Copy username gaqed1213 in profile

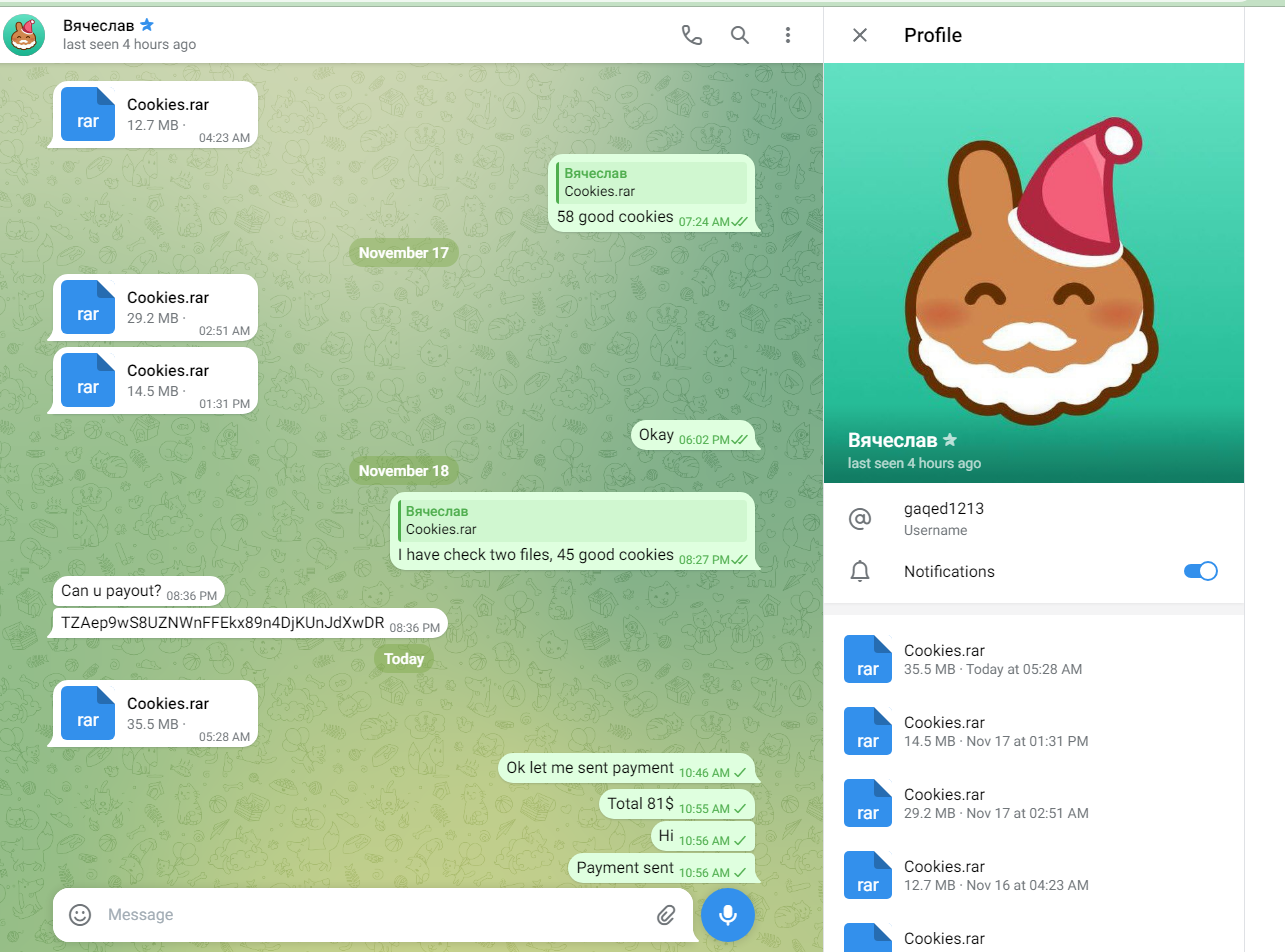click(944, 508)
